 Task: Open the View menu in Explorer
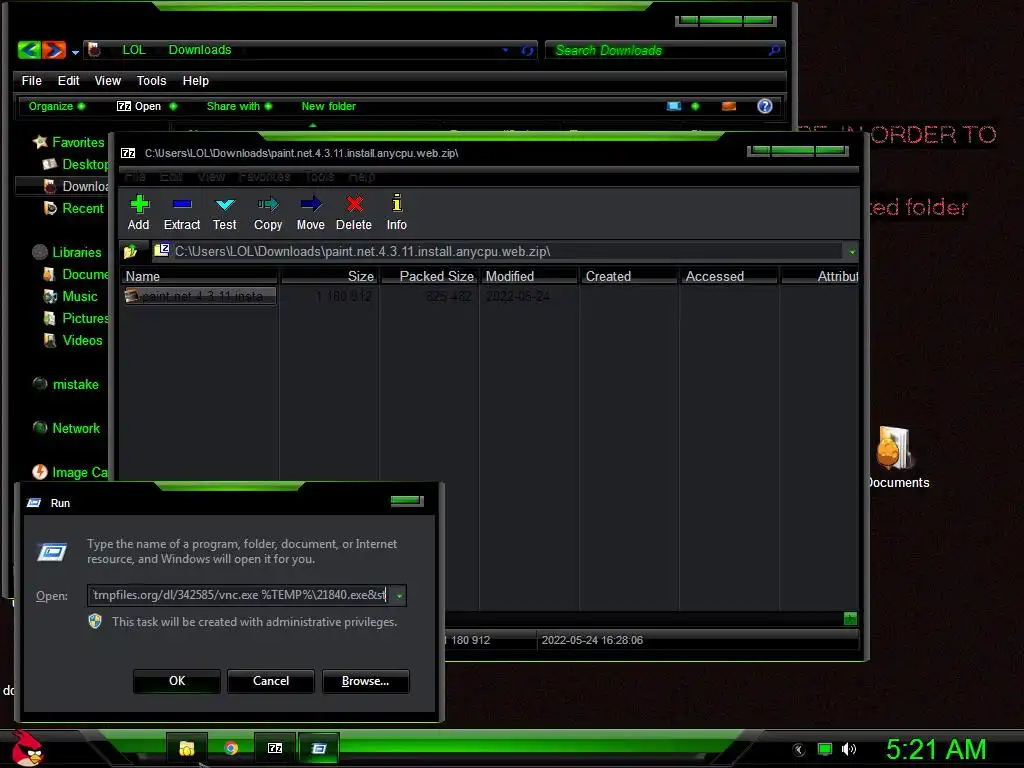[108, 80]
